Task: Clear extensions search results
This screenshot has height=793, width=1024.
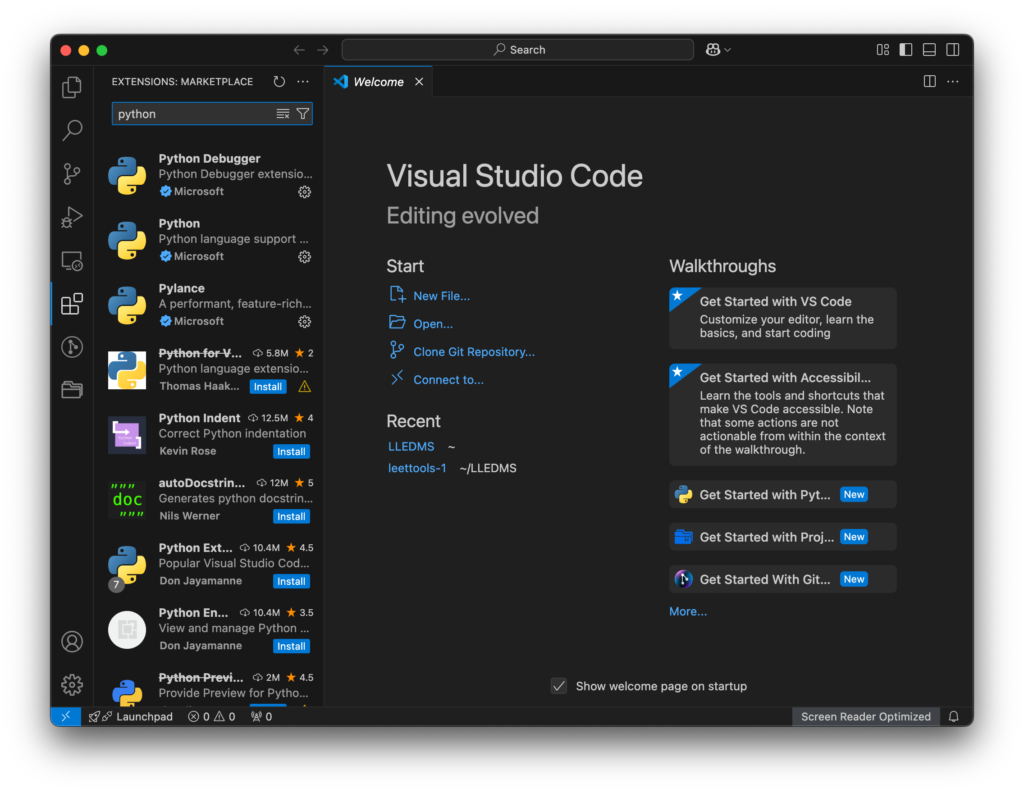Action: (283, 114)
